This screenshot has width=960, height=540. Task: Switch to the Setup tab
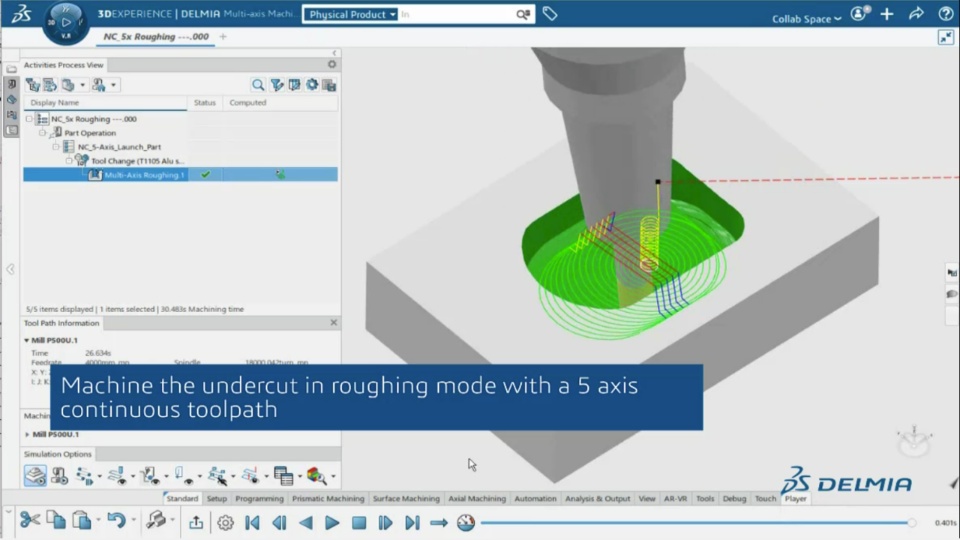(217, 498)
